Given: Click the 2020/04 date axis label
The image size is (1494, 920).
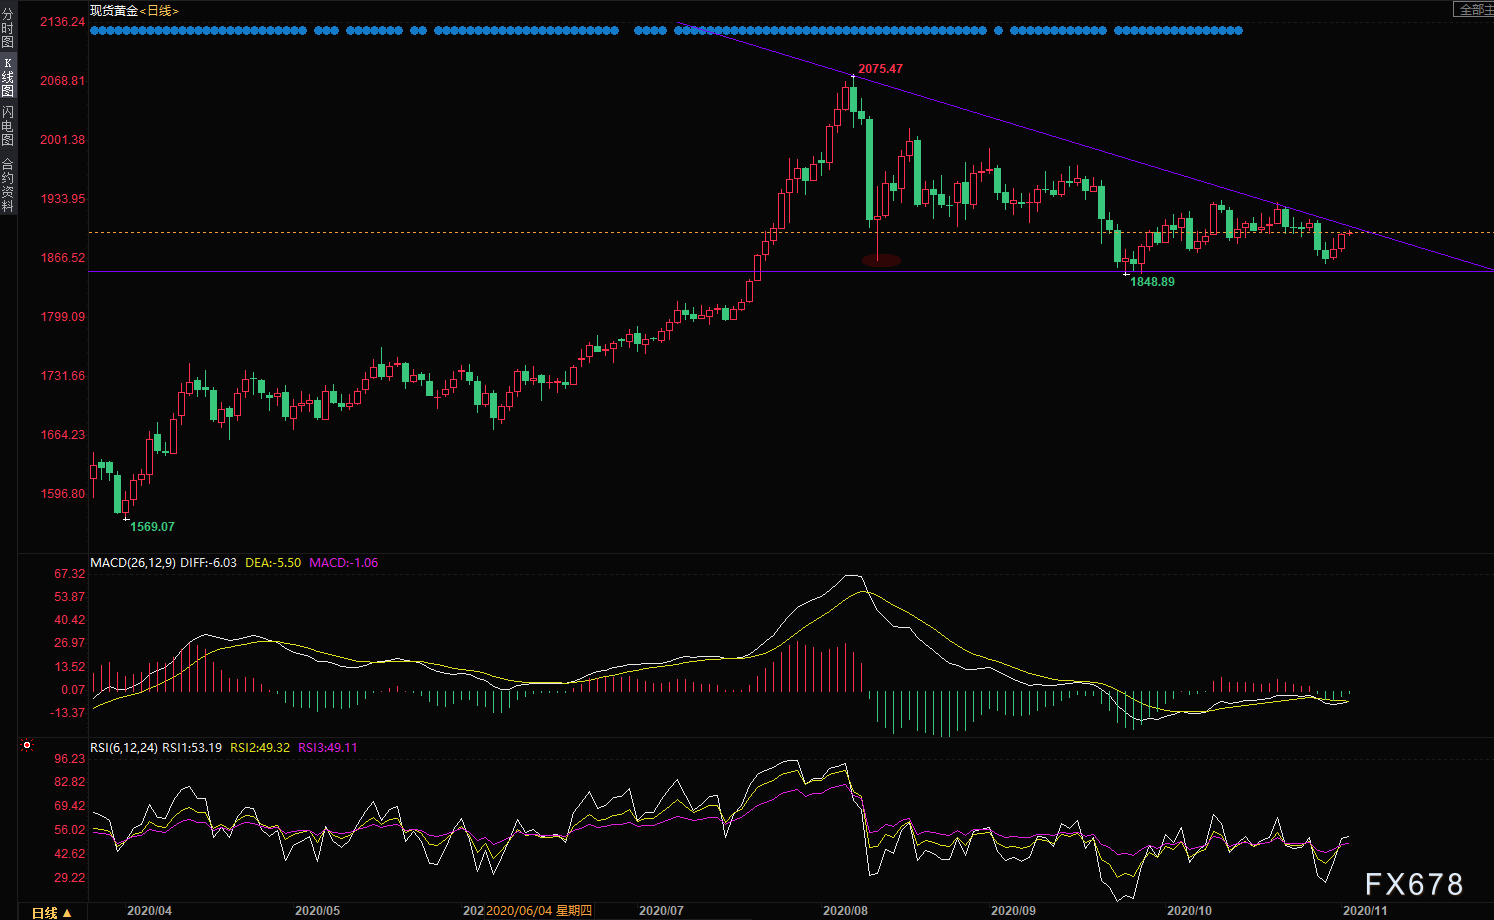Looking at the screenshot, I should point(149,911).
